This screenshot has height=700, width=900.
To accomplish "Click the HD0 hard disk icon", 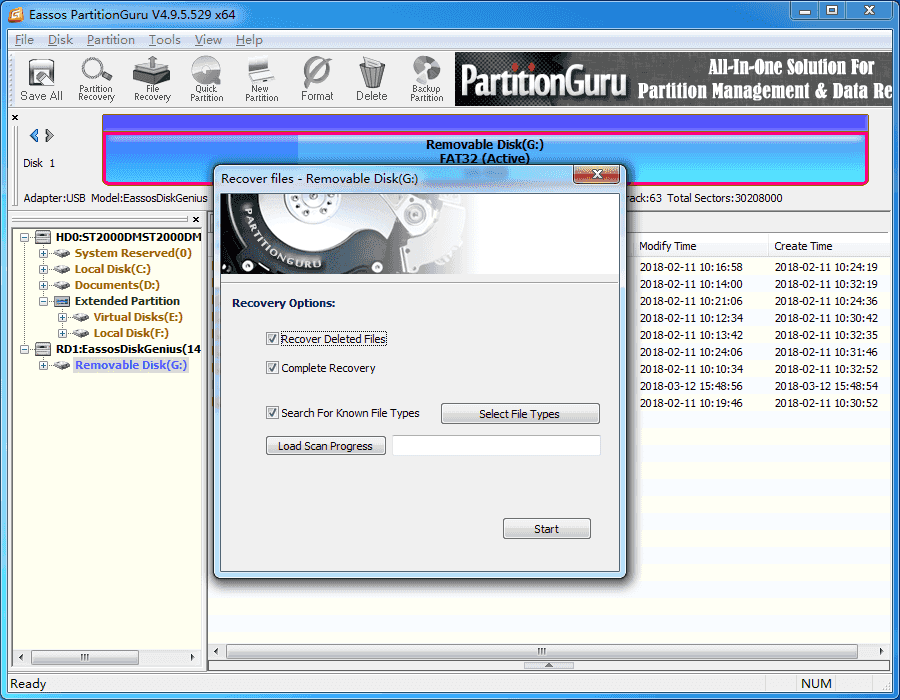I will pyautogui.click(x=43, y=237).
